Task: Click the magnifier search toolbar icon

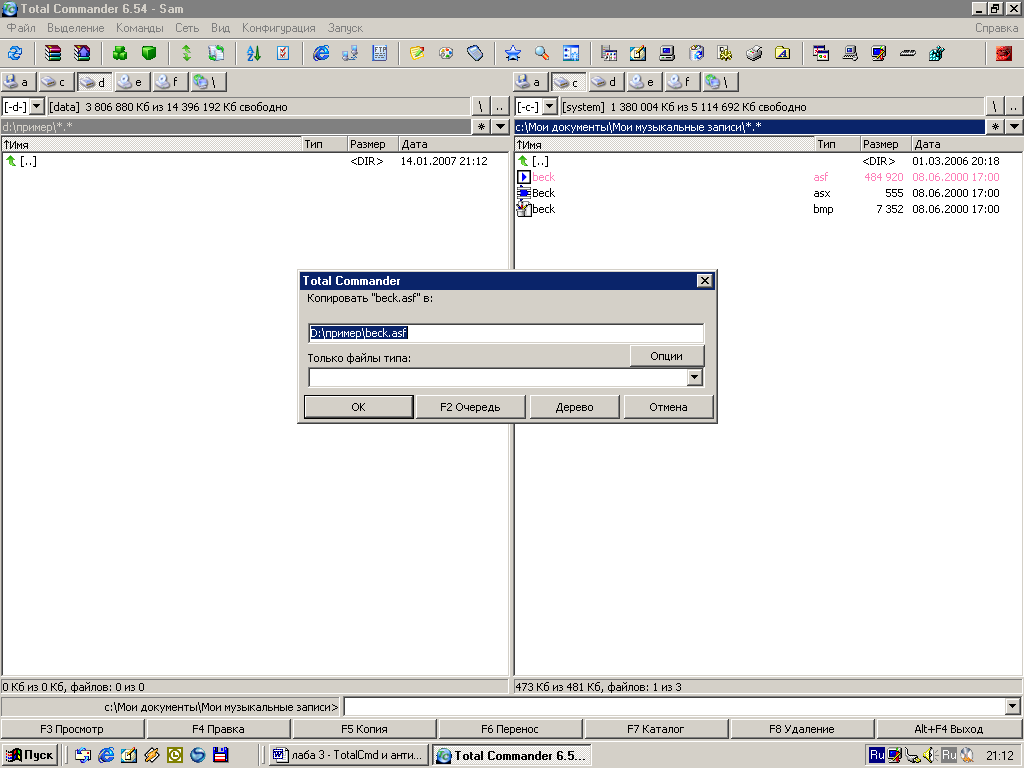Action: tap(542, 54)
